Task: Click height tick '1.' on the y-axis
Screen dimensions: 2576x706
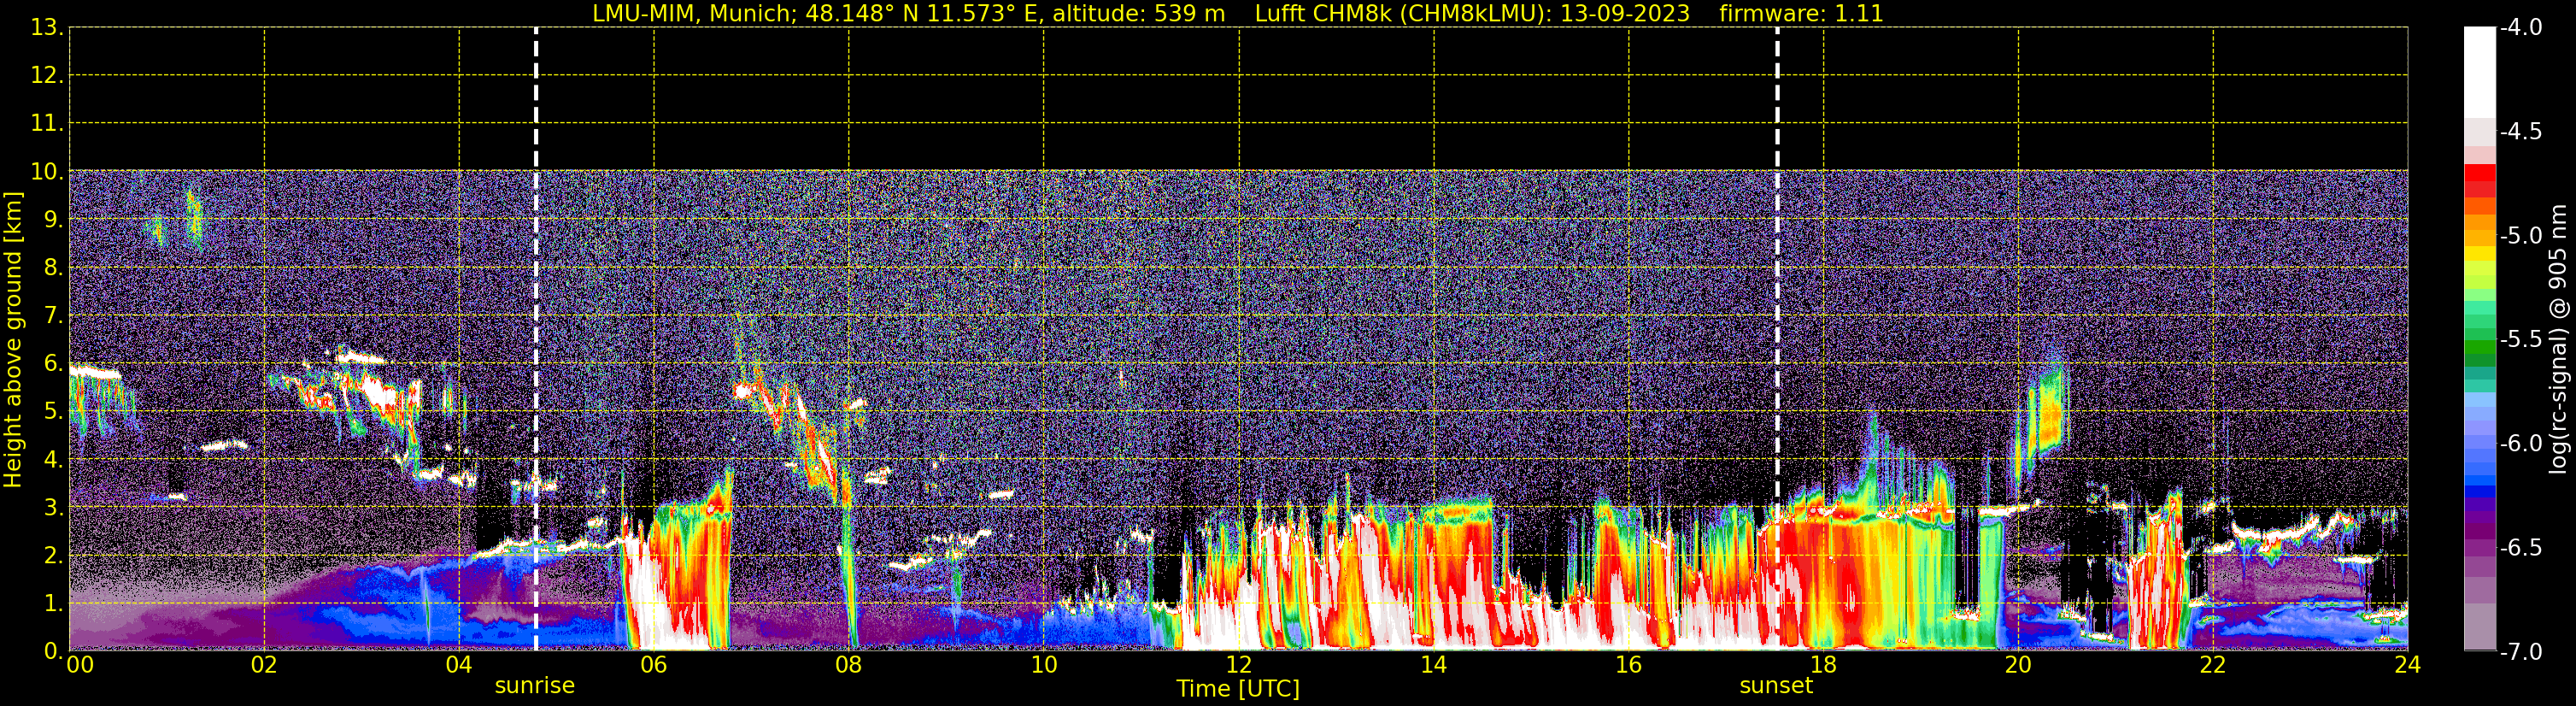Action: pos(53,604)
